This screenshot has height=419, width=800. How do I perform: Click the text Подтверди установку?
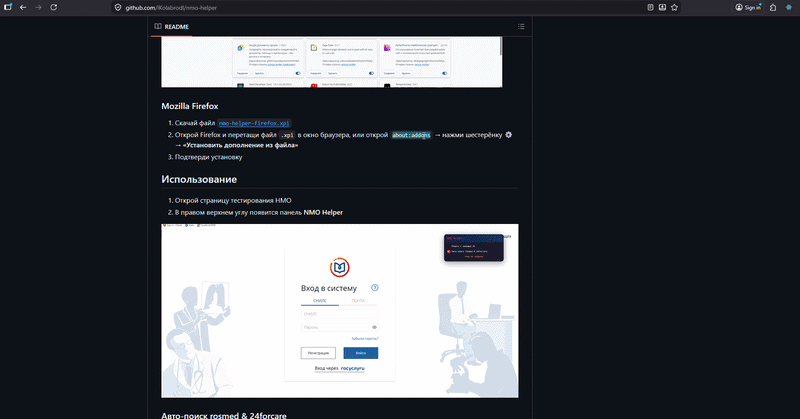click(208, 157)
